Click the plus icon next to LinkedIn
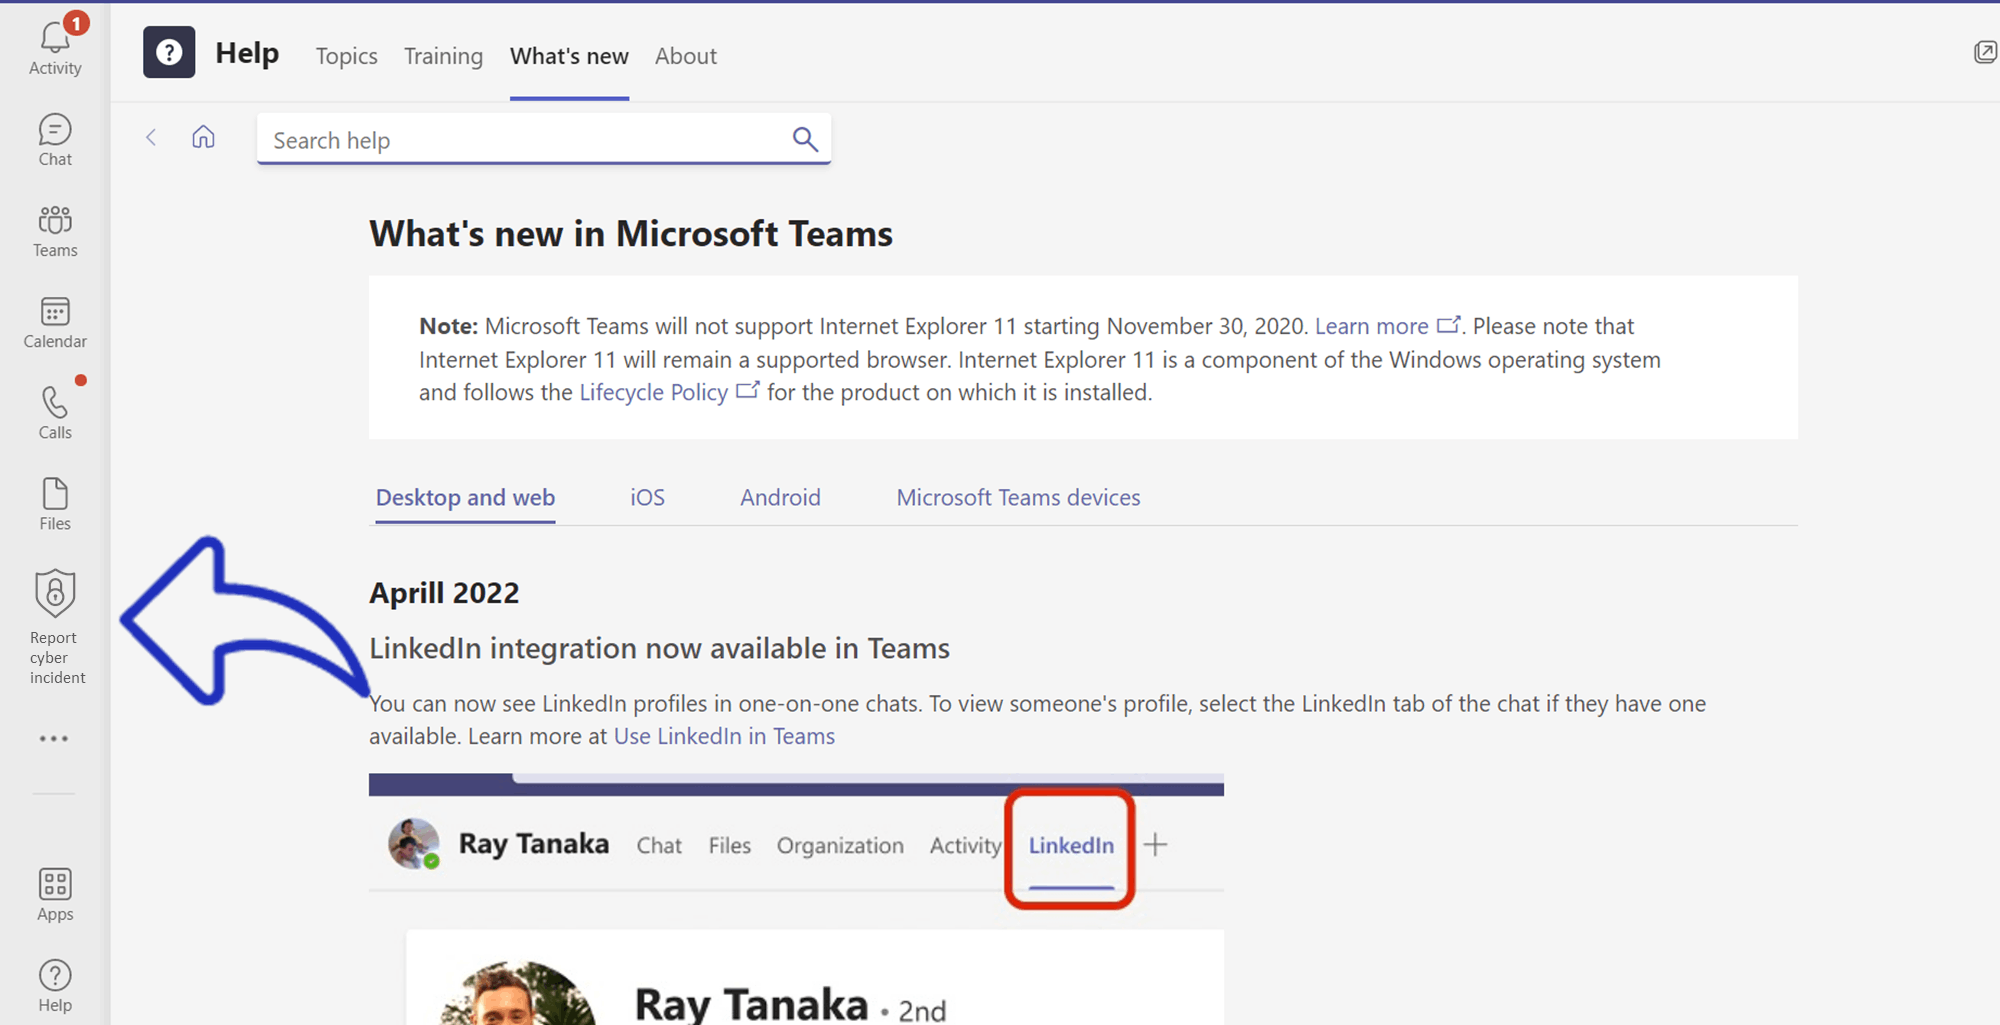Screen dimensions: 2000x1025 (x=1155, y=845)
